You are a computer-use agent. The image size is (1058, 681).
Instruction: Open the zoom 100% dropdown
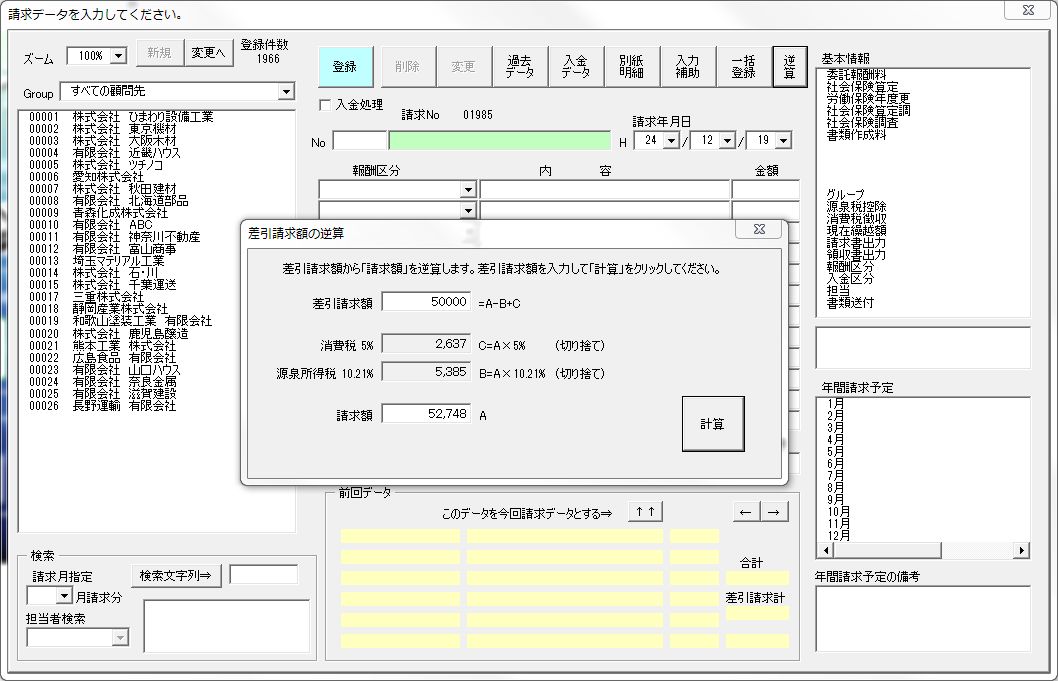119,56
